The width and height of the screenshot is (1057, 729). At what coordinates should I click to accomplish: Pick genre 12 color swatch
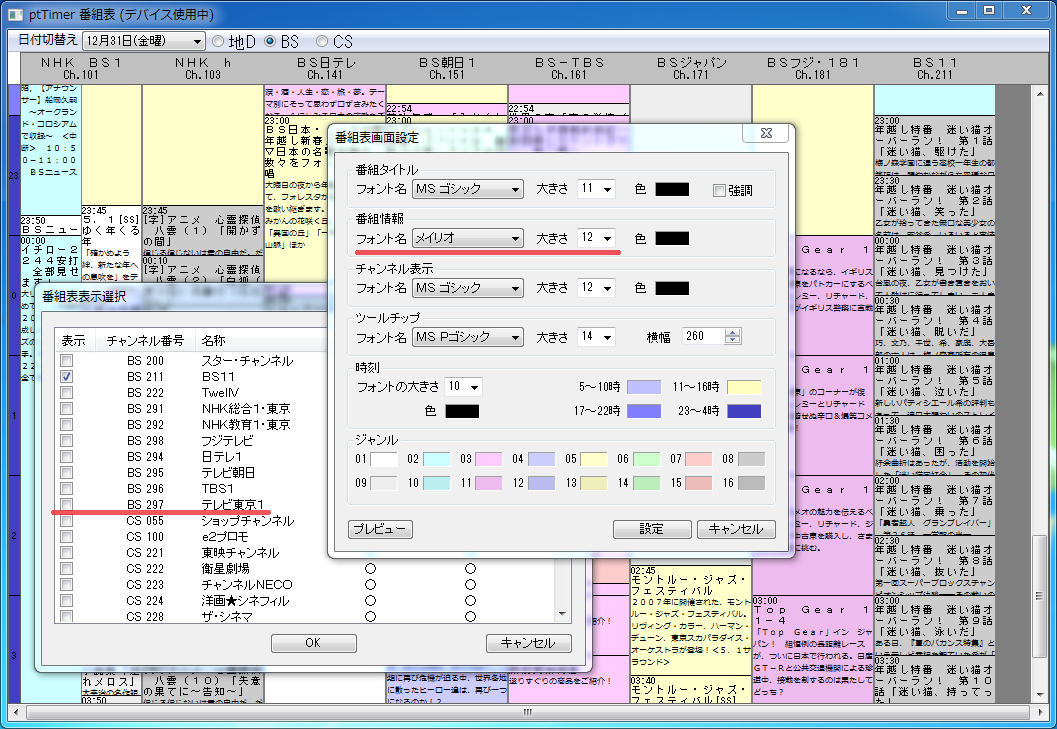[x=541, y=484]
